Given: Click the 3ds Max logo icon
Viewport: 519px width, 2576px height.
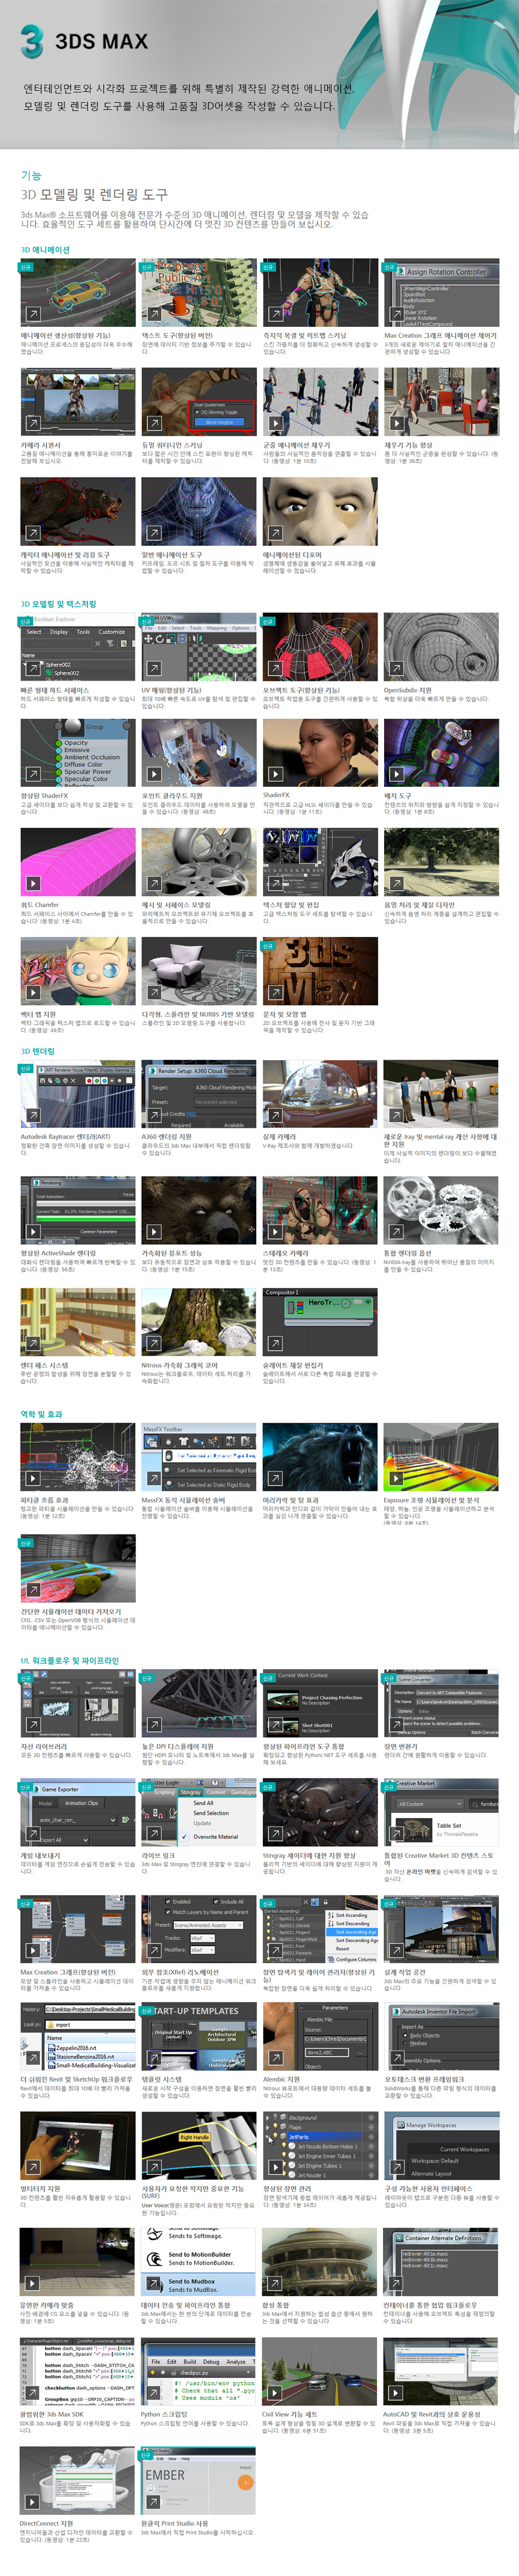Looking at the screenshot, I should tap(31, 41).
